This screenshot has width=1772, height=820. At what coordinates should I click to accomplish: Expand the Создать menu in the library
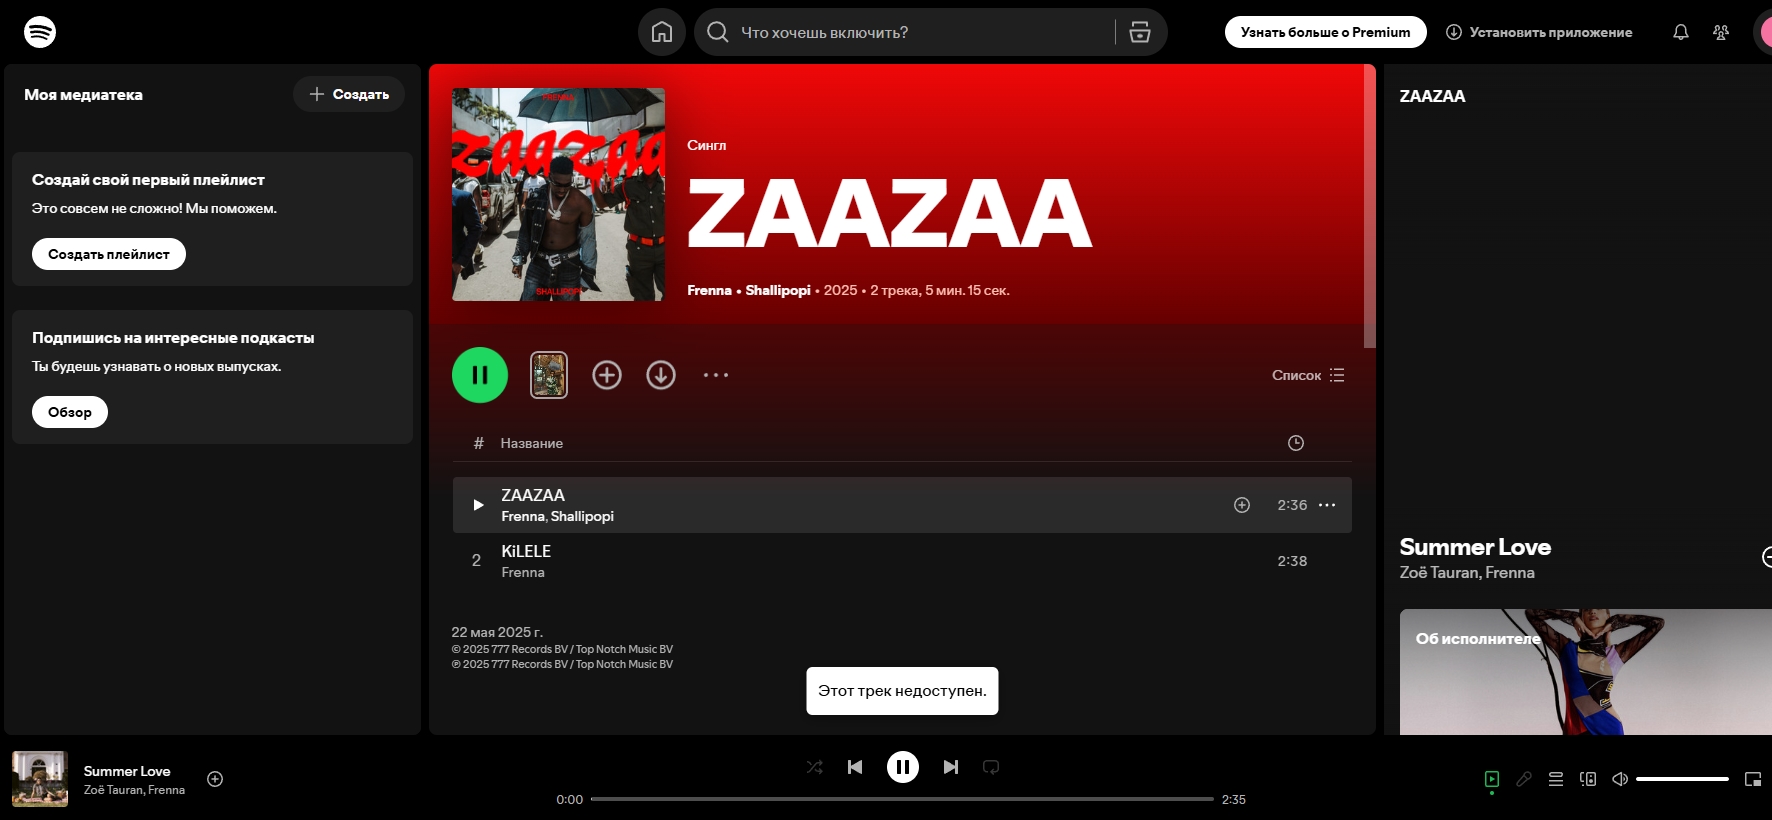pos(349,94)
